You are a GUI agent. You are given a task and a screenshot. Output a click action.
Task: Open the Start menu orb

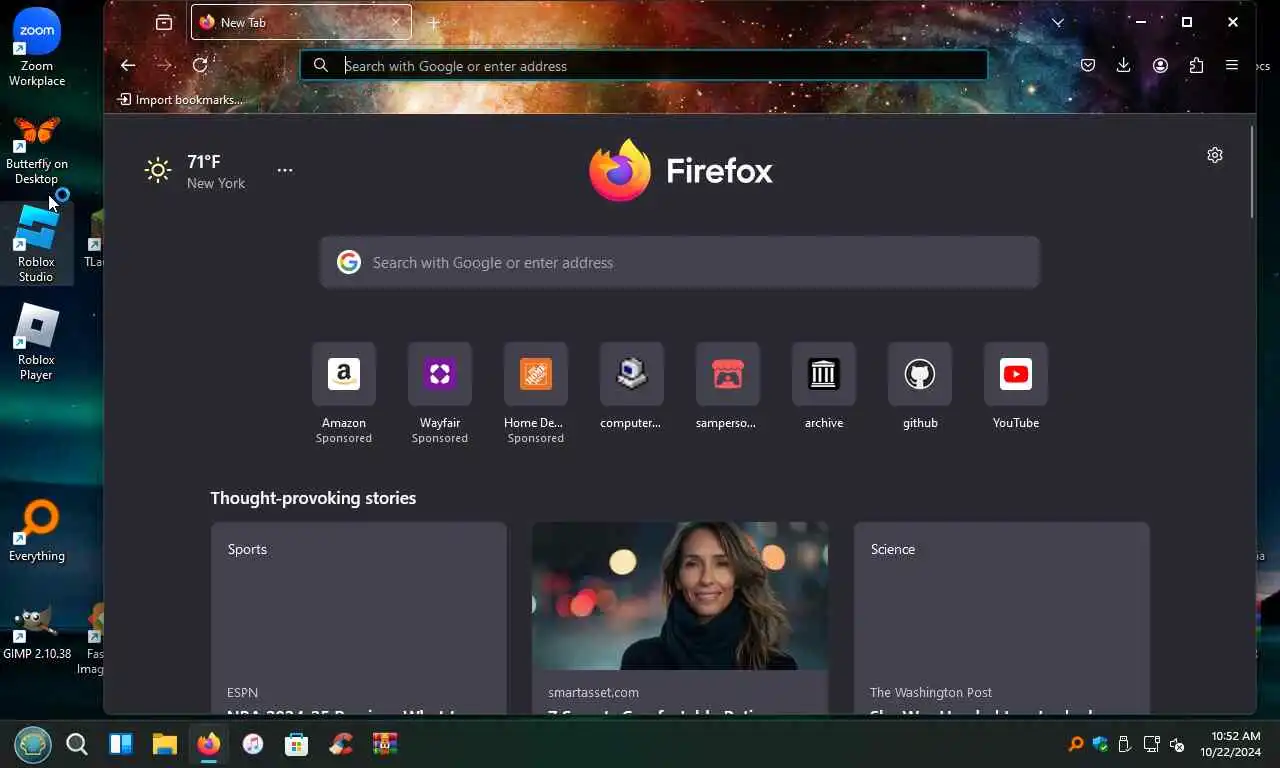(x=32, y=743)
